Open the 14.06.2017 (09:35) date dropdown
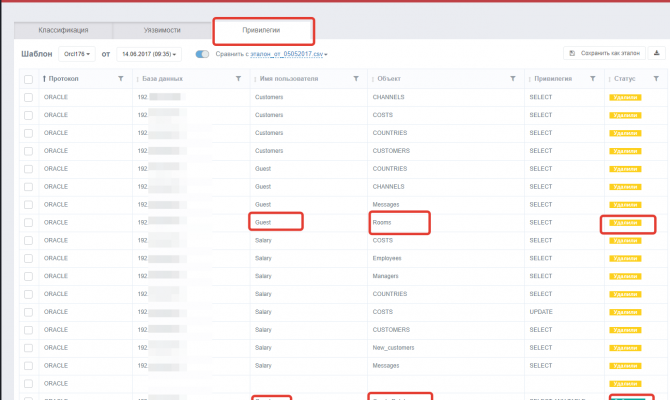The height and width of the screenshot is (400, 670). point(149,54)
